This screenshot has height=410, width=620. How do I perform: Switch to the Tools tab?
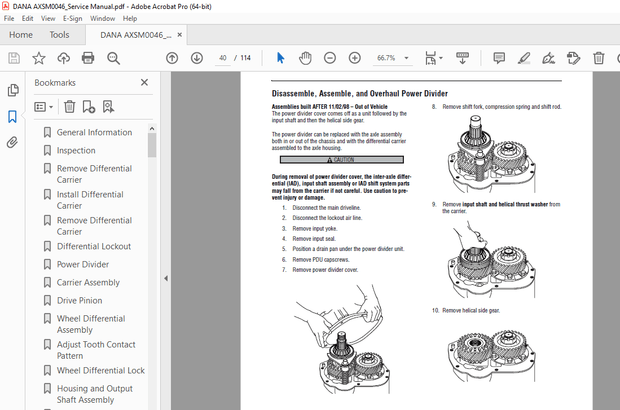(x=59, y=35)
